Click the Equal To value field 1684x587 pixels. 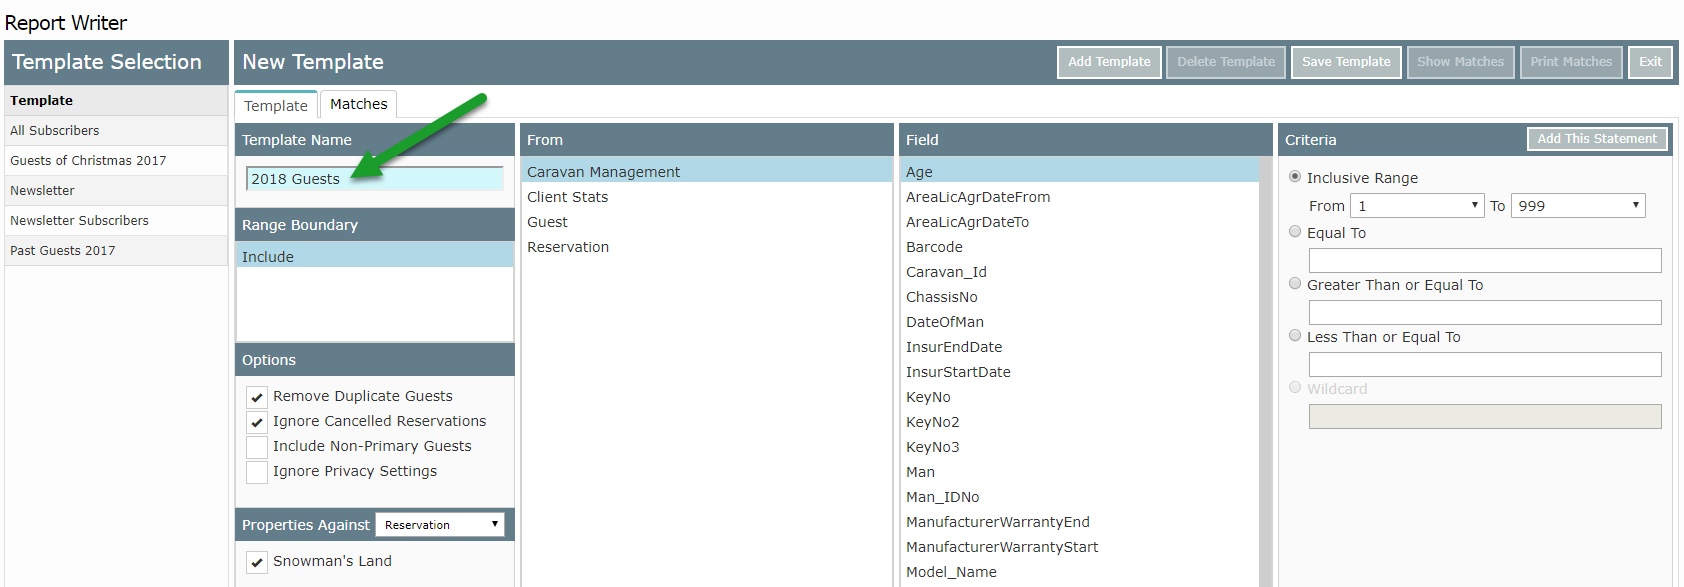click(1485, 260)
